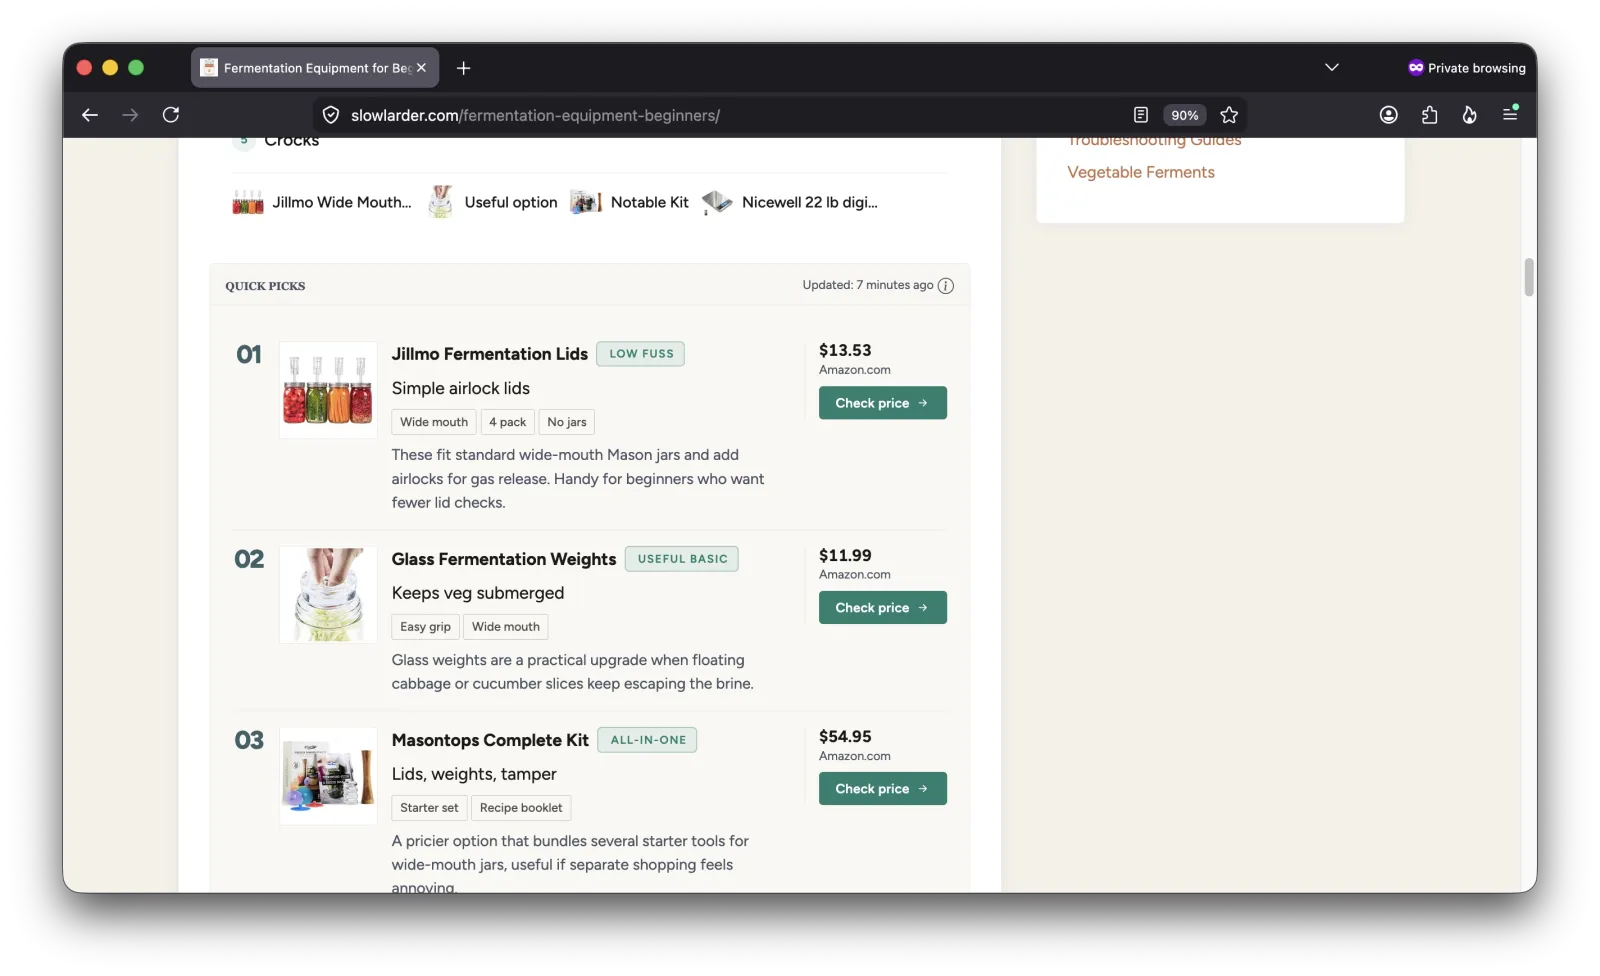The height and width of the screenshot is (976, 1600).
Task: Open the Useful option product link
Action: pyautogui.click(x=511, y=202)
